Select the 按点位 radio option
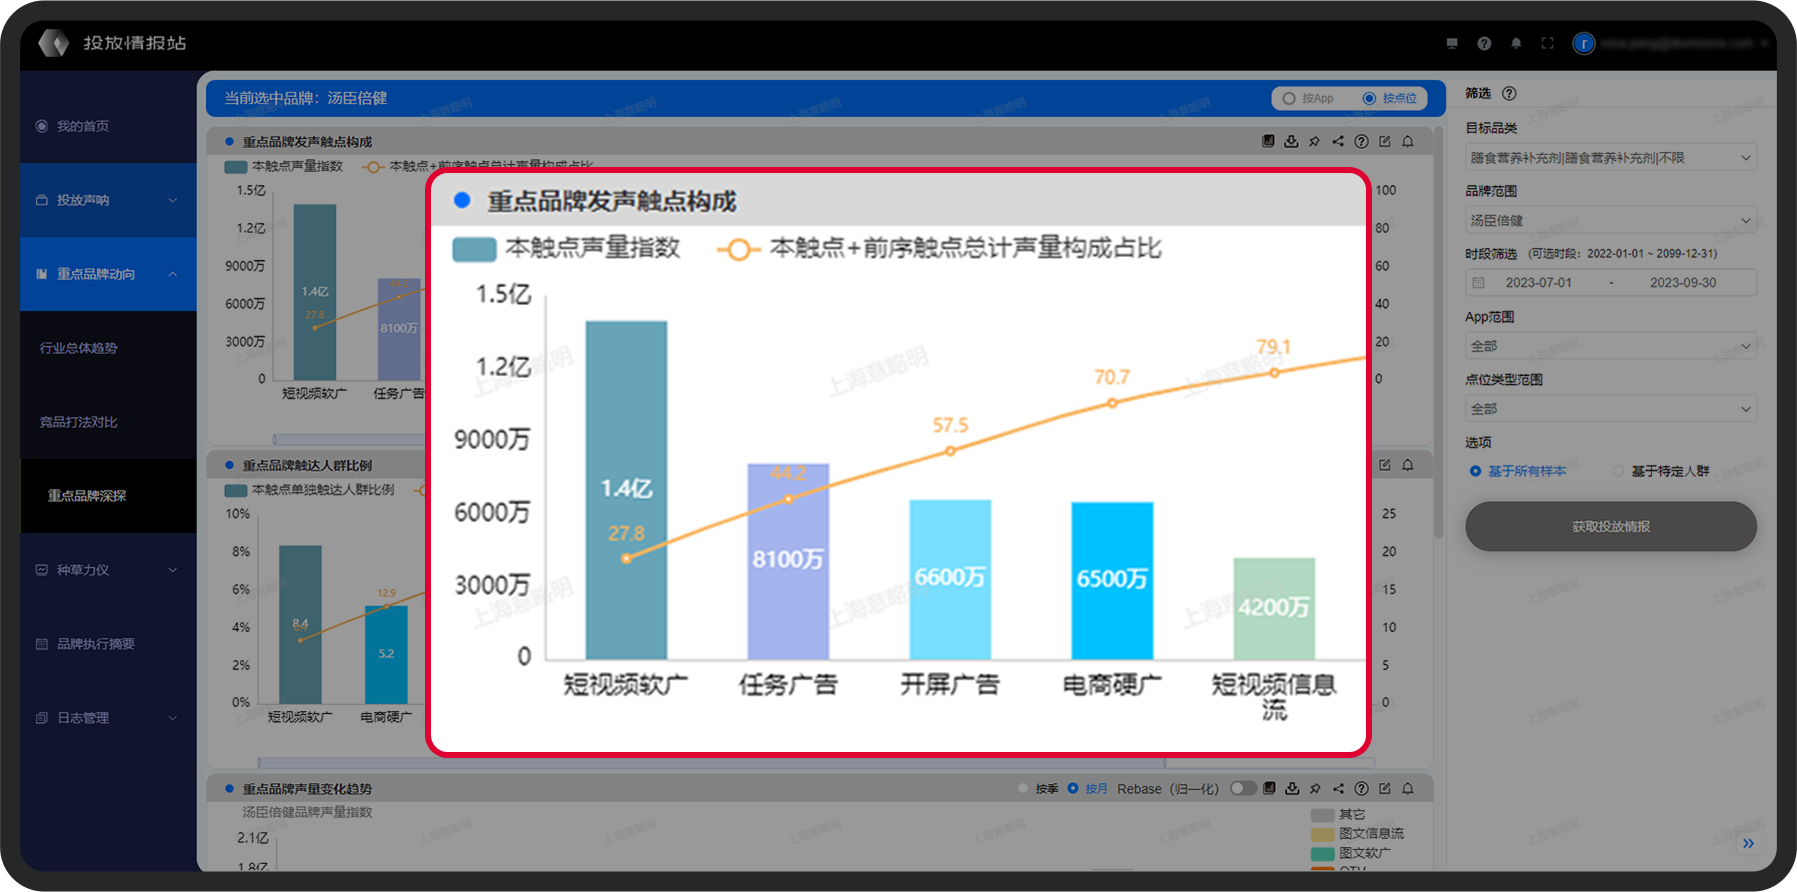 point(1390,98)
